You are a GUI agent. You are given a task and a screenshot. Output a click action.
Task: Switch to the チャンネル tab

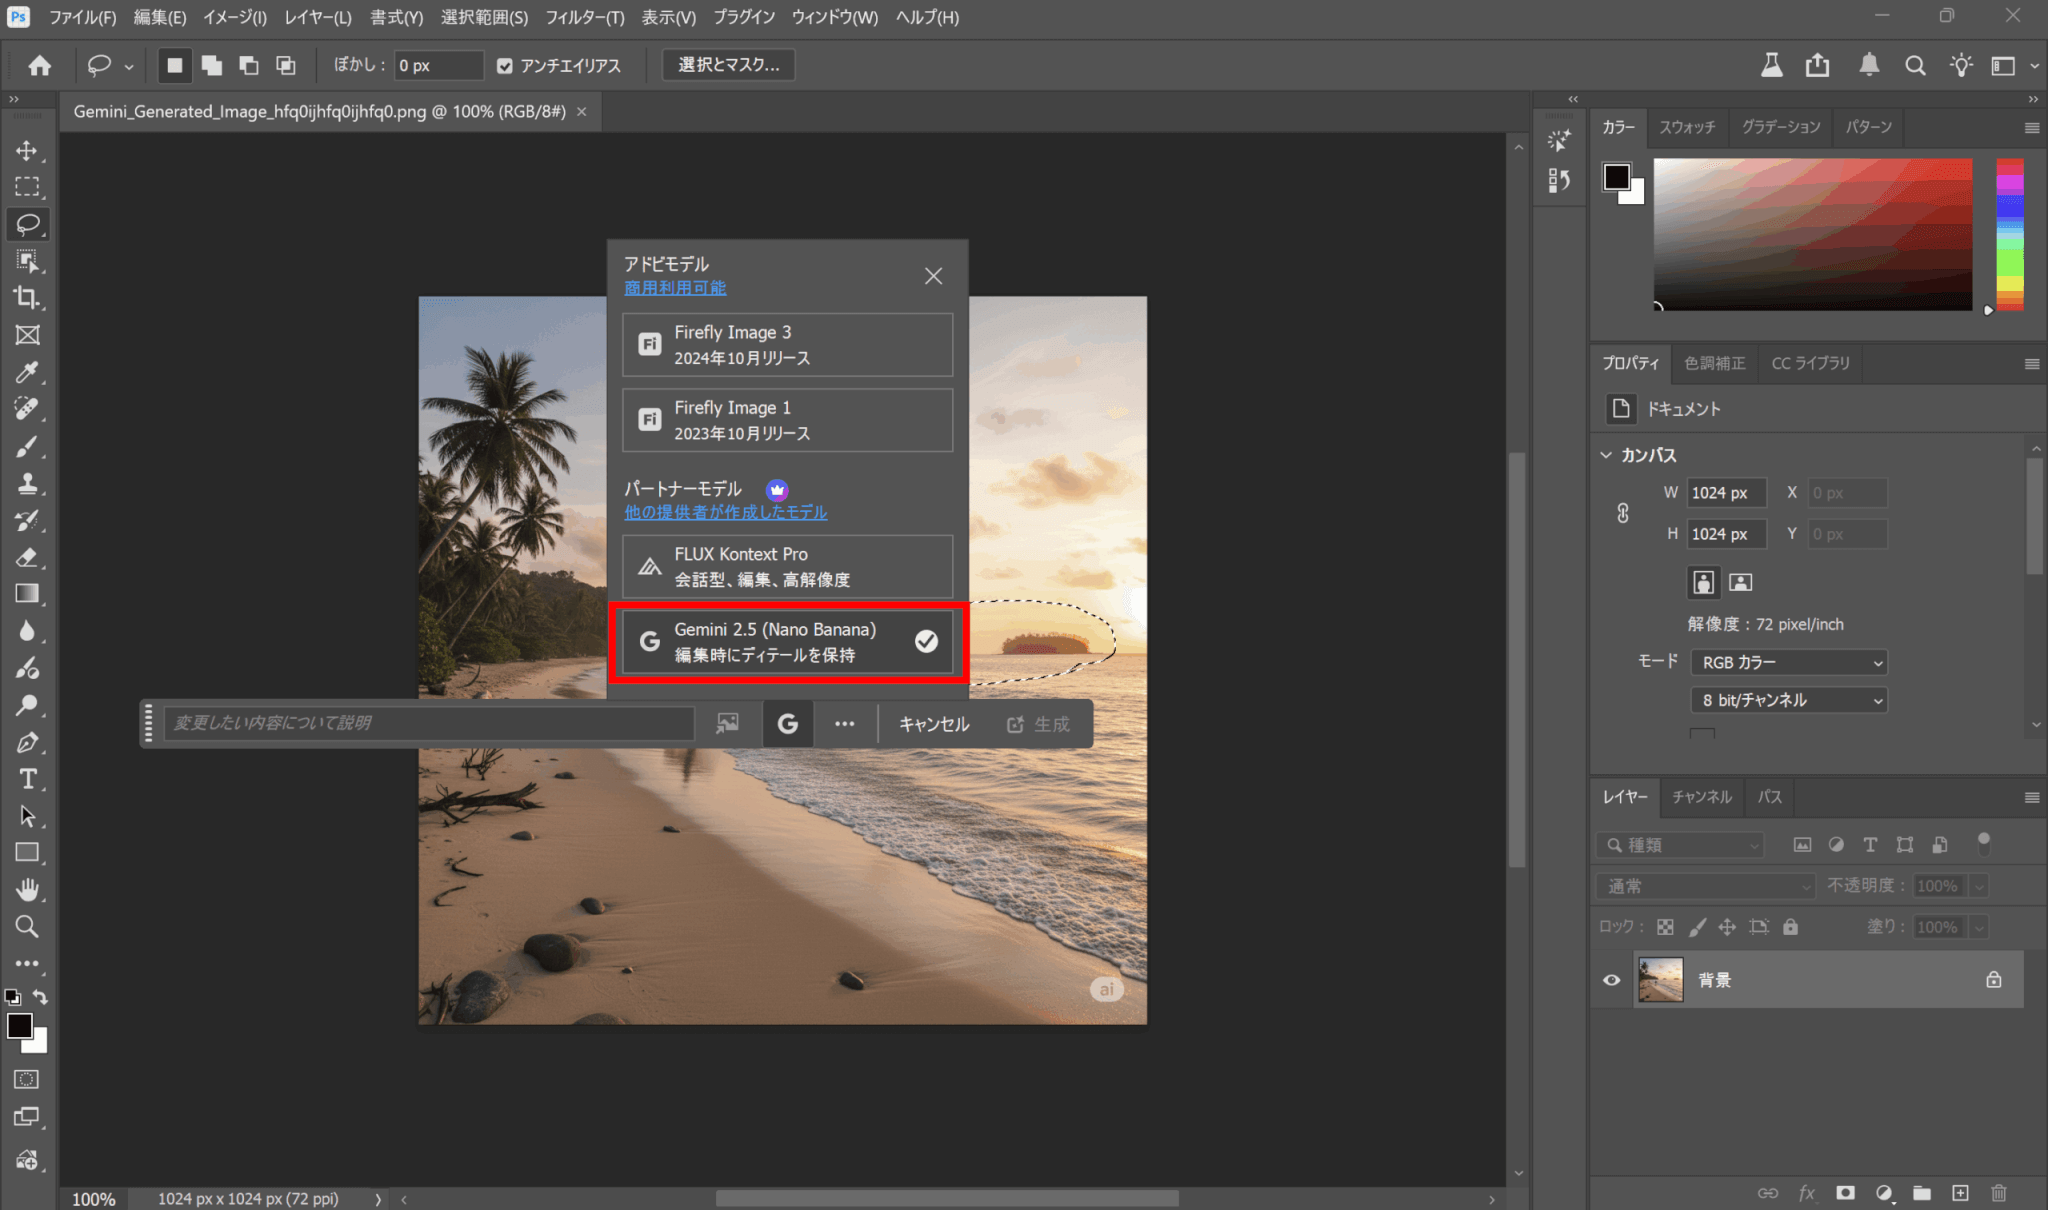pyautogui.click(x=1701, y=797)
